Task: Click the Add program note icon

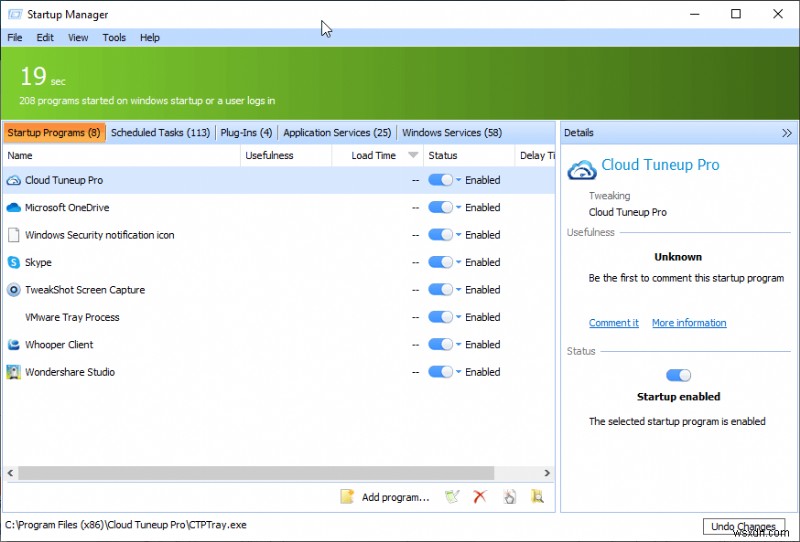Action: click(347, 497)
